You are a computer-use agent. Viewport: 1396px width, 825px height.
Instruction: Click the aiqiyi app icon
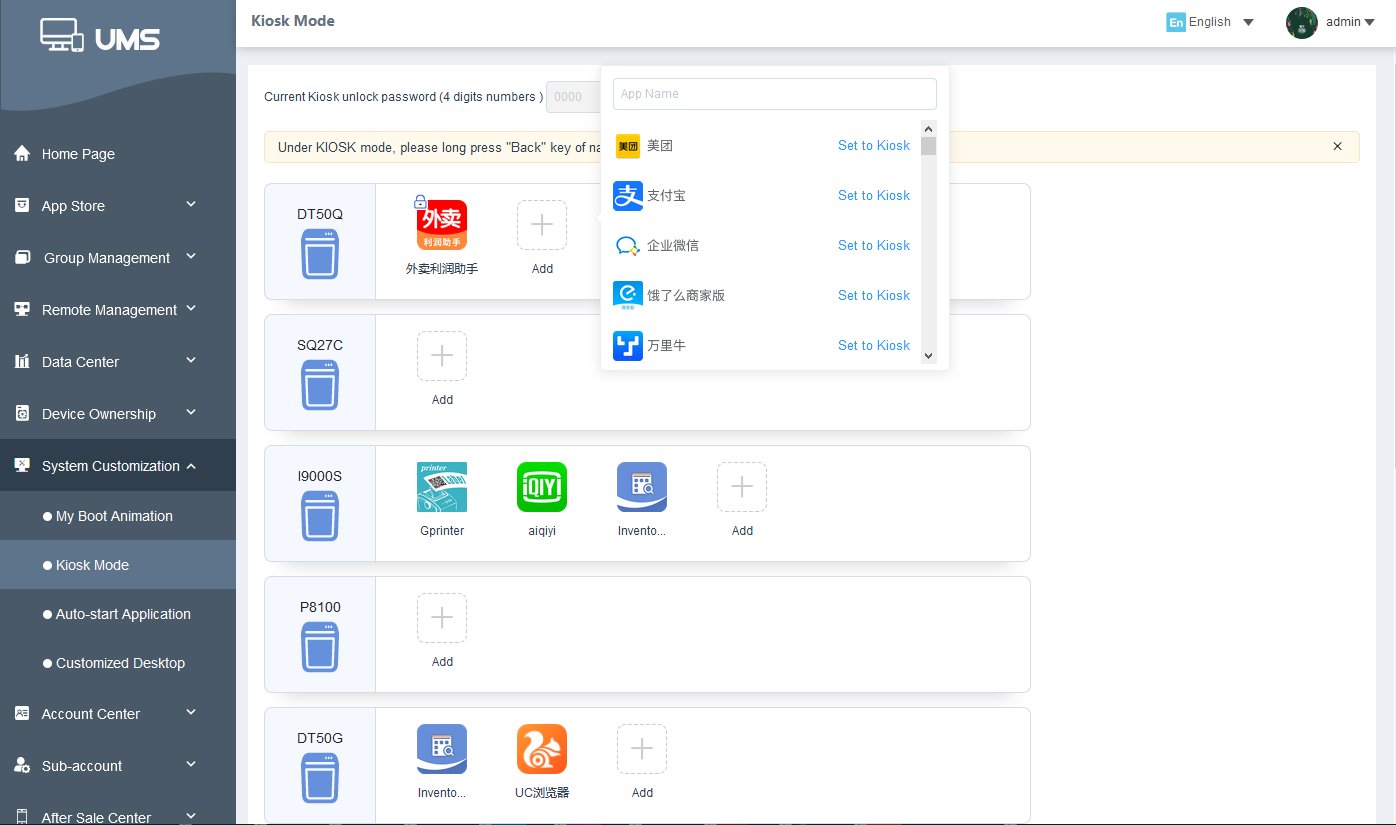pos(542,487)
